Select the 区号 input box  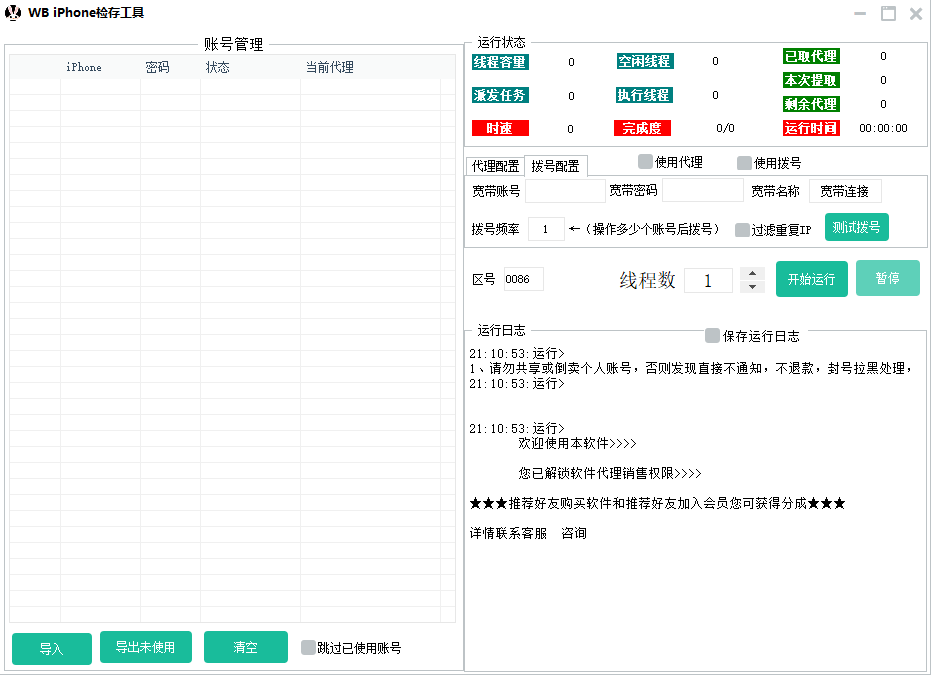tap(523, 279)
